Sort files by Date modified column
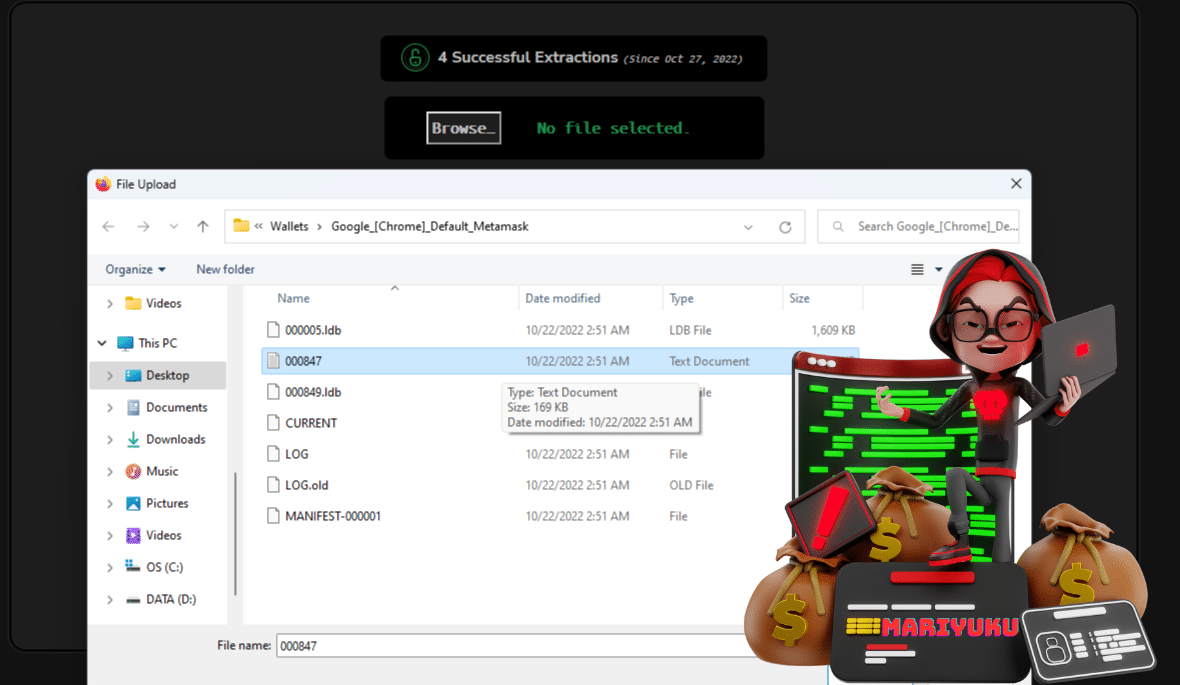 click(x=563, y=299)
